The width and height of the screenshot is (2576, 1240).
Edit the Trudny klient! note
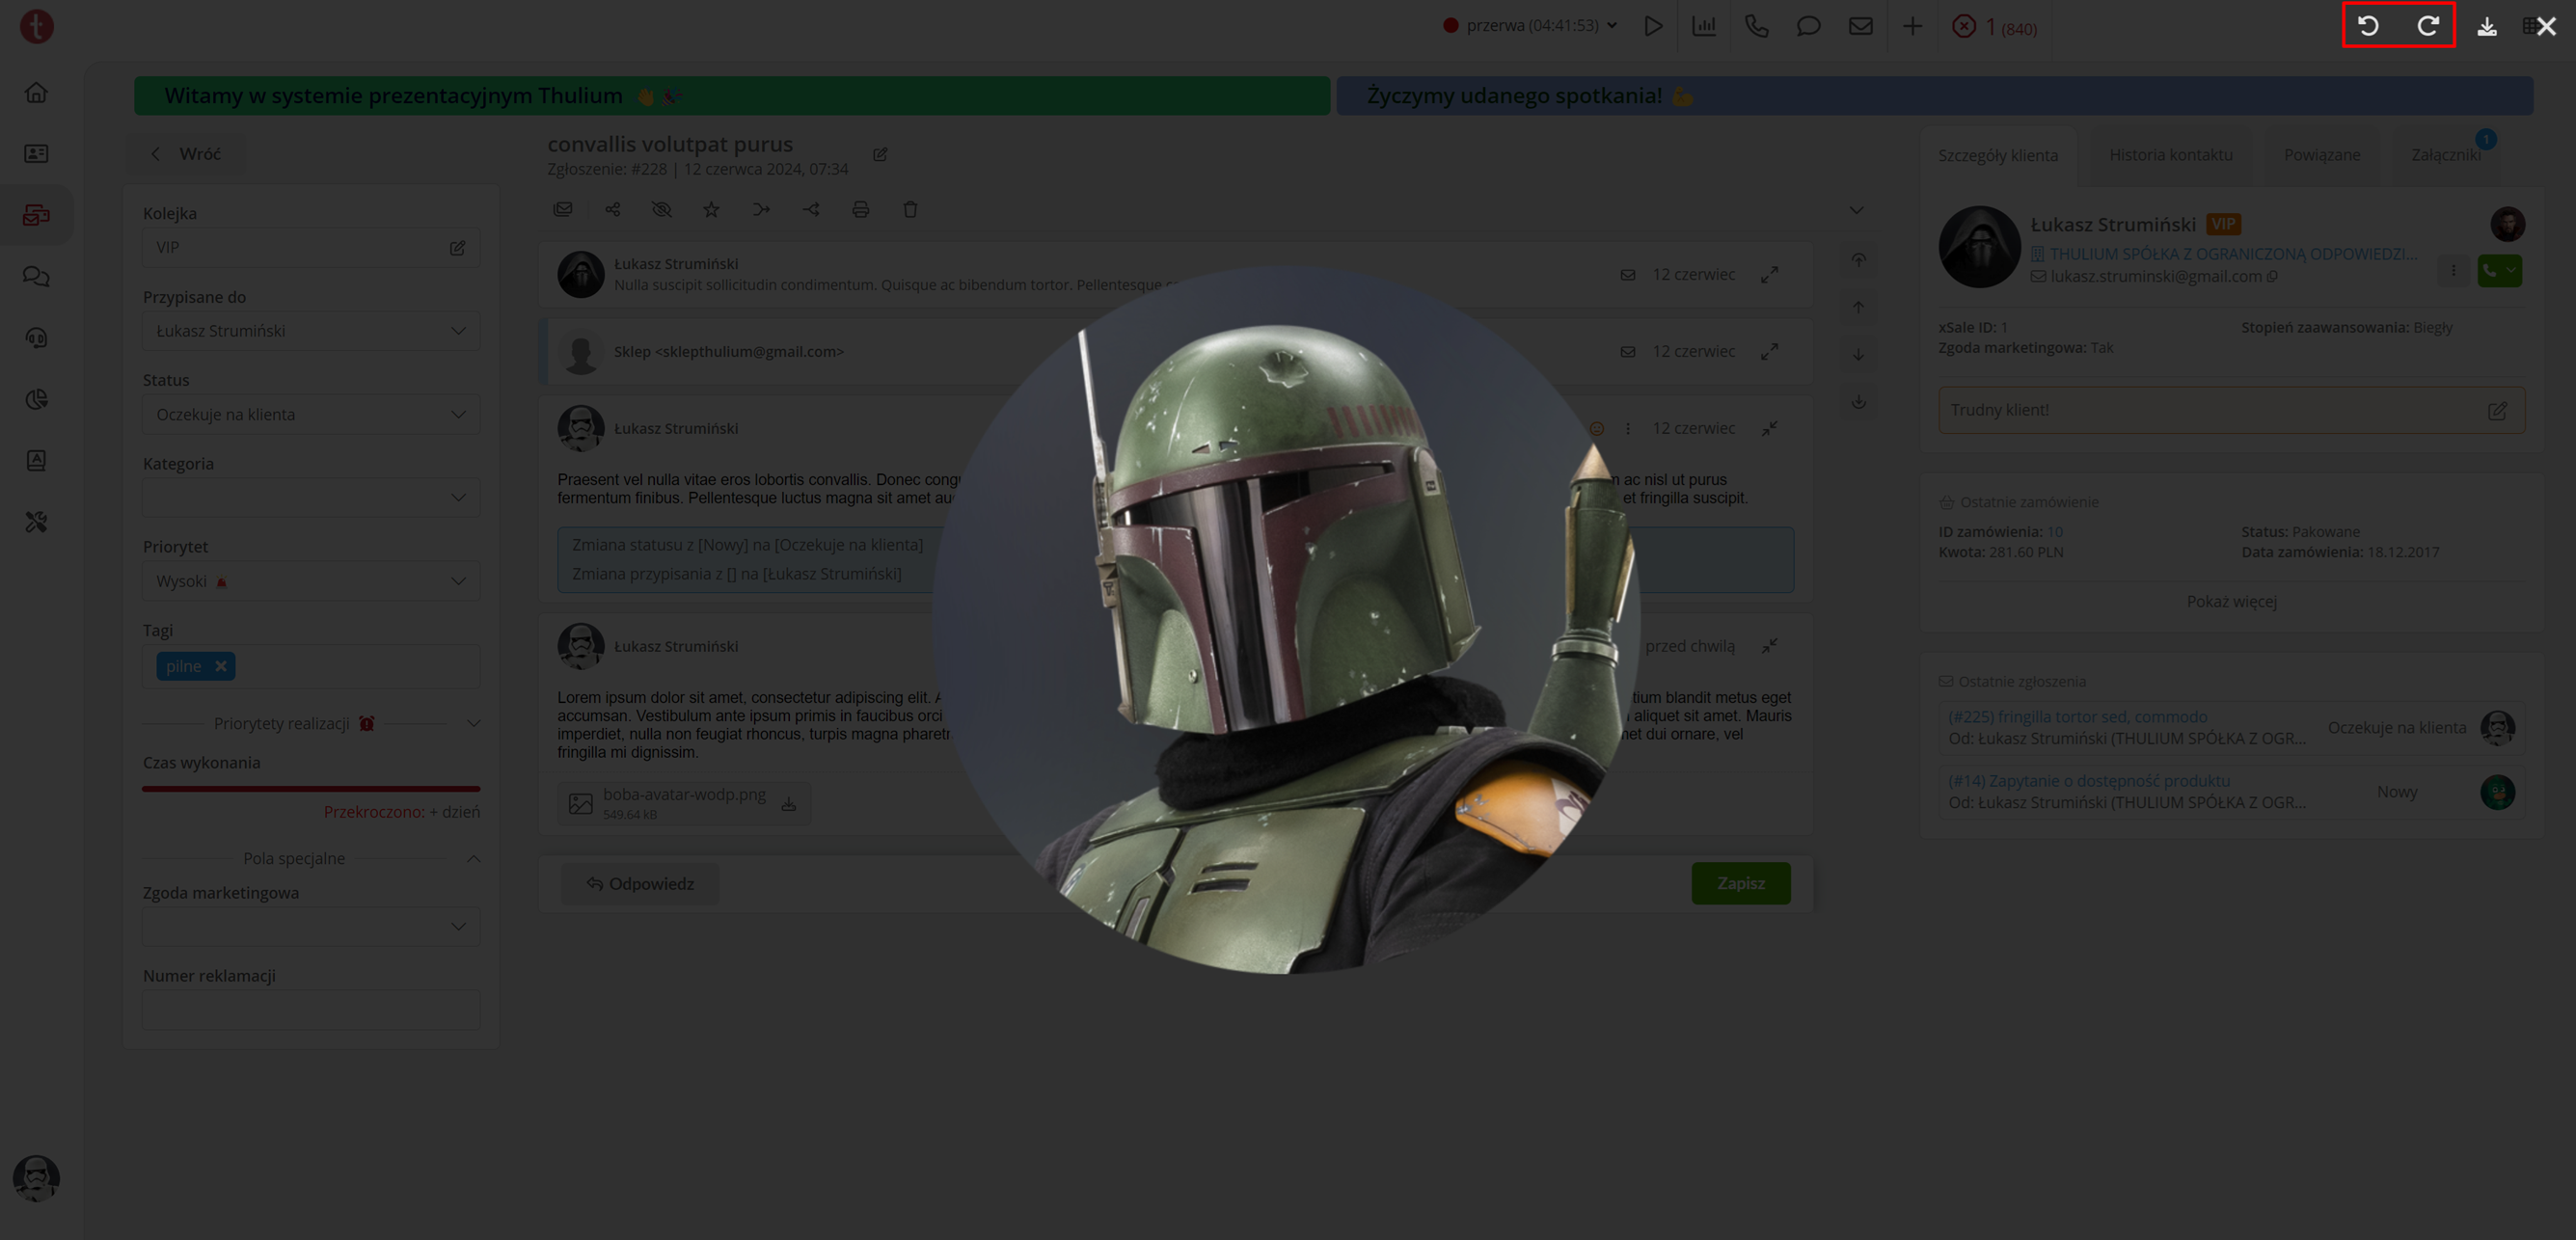2497,410
